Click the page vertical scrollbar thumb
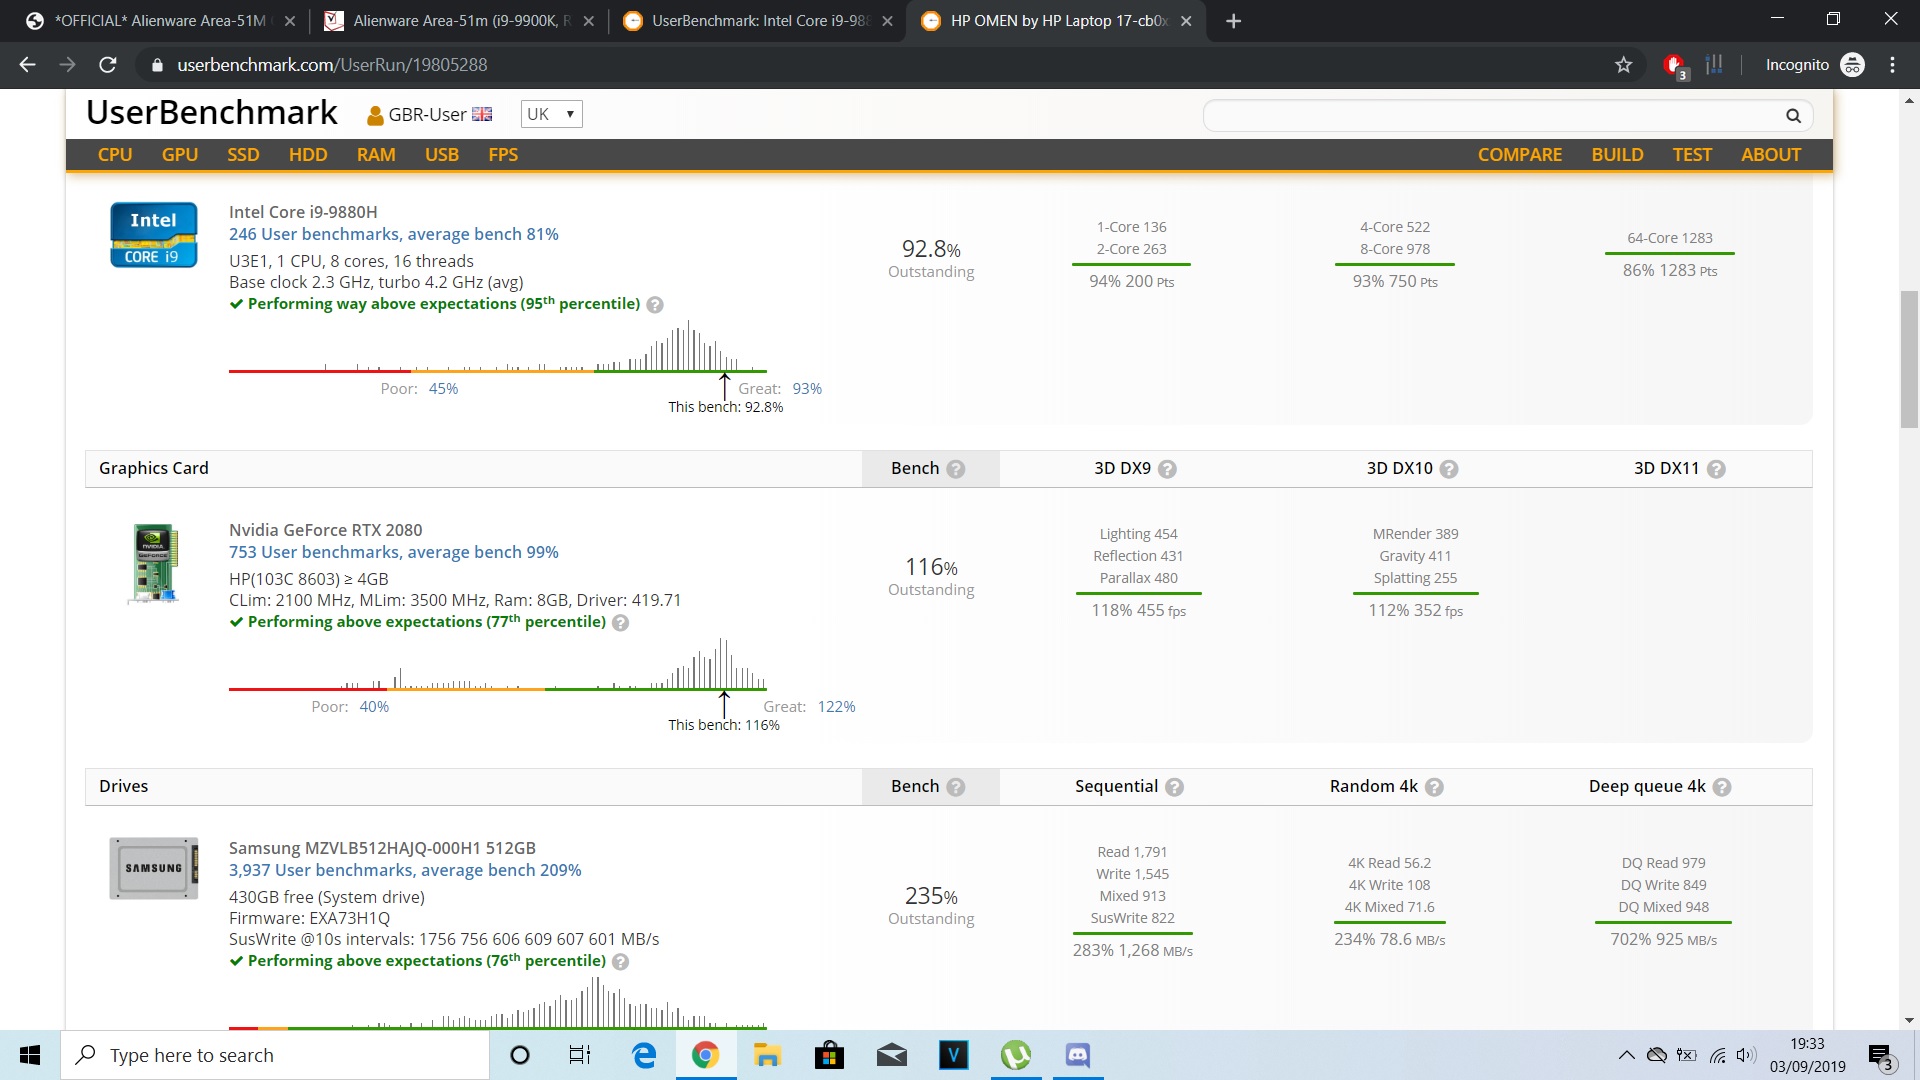This screenshot has height=1080, width=1920. click(x=1909, y=358)
